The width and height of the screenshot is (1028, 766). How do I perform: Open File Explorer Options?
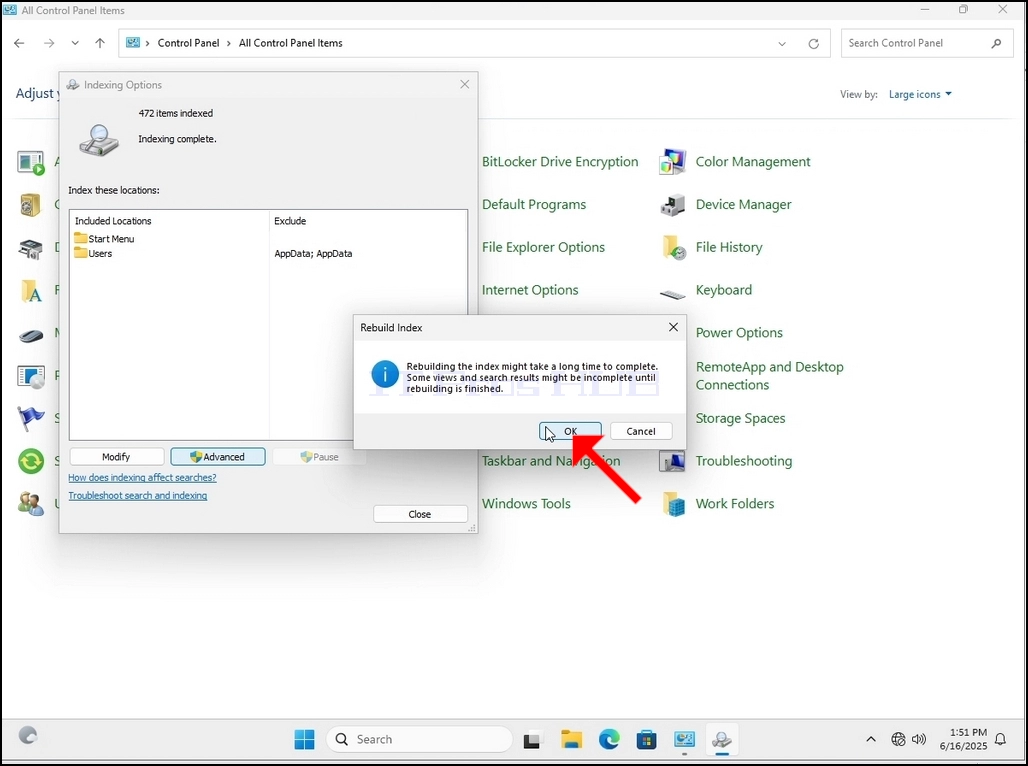tap(543, 247)
